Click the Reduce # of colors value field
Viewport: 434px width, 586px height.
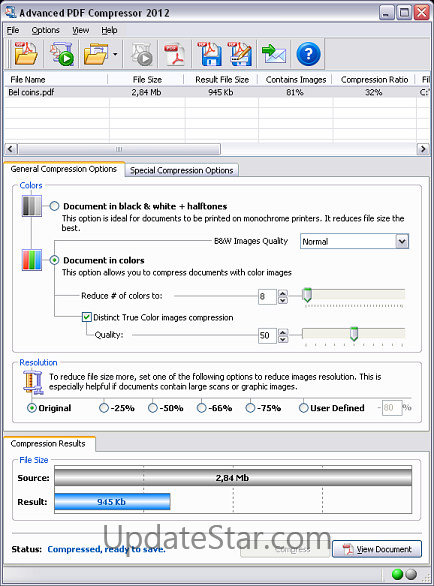click(267, 296)
